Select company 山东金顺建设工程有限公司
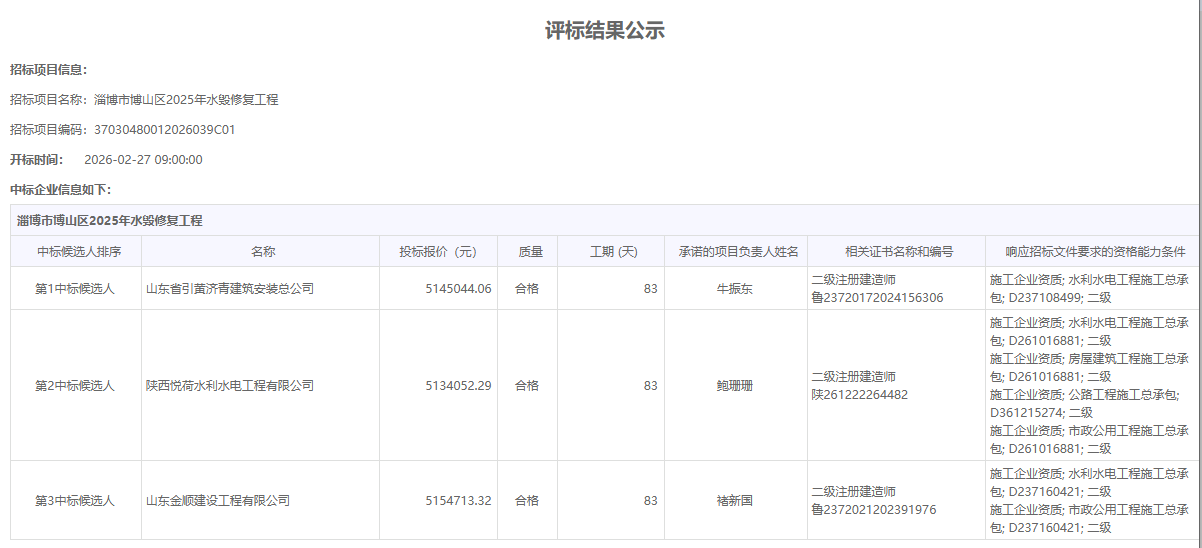 tap(218, 501)
